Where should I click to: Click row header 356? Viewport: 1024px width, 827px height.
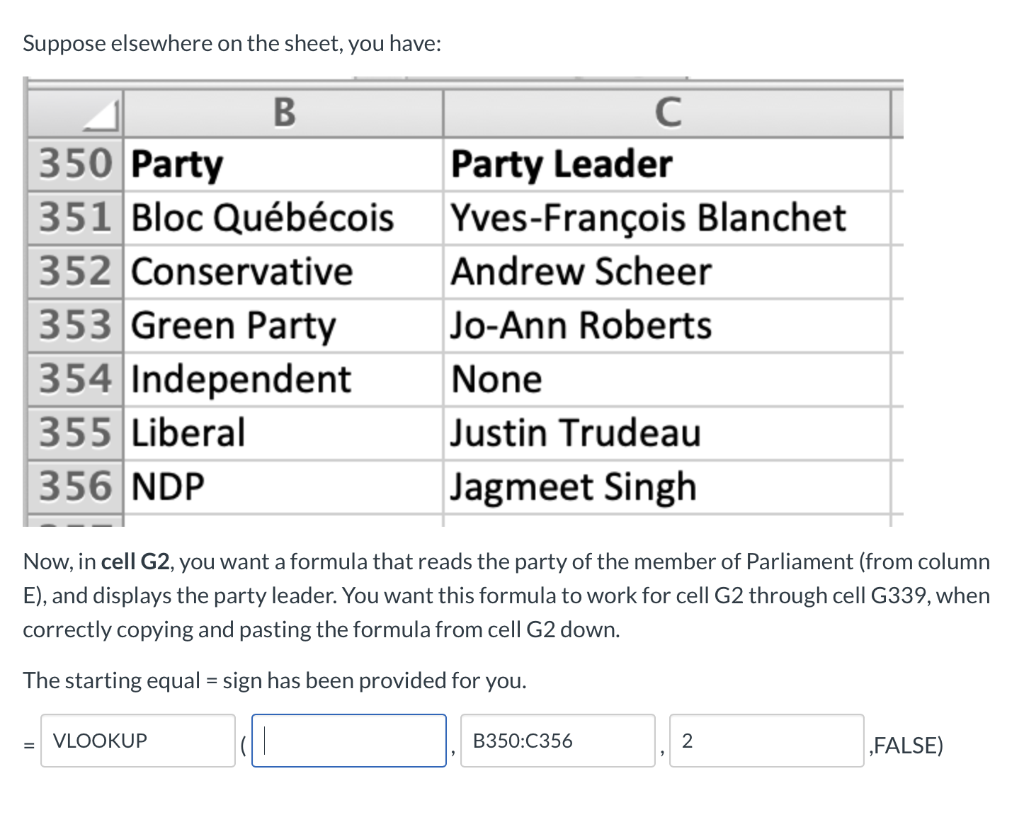point(76,487)
